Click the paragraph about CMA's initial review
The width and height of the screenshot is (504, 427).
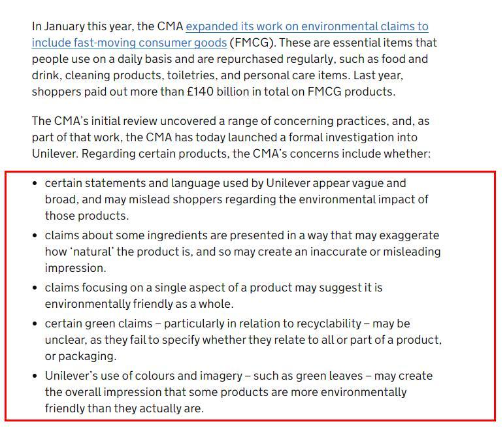[231, 137]
